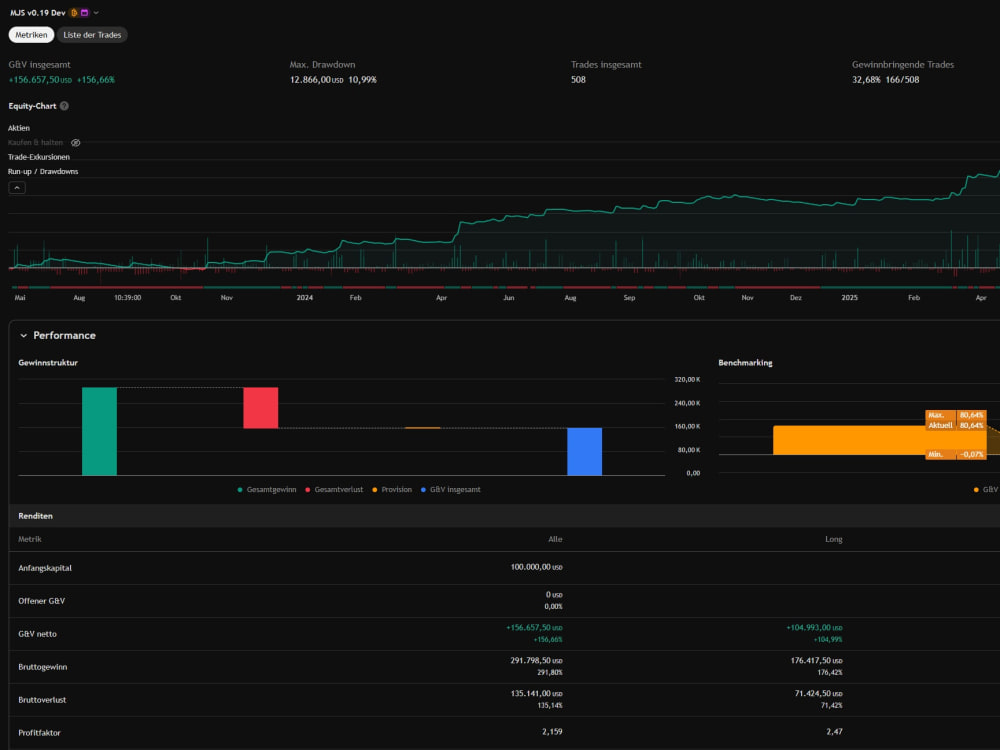1000x750 pixels.
Task: Click the total percent value +156,66%
Action: [x=96, y=80]
